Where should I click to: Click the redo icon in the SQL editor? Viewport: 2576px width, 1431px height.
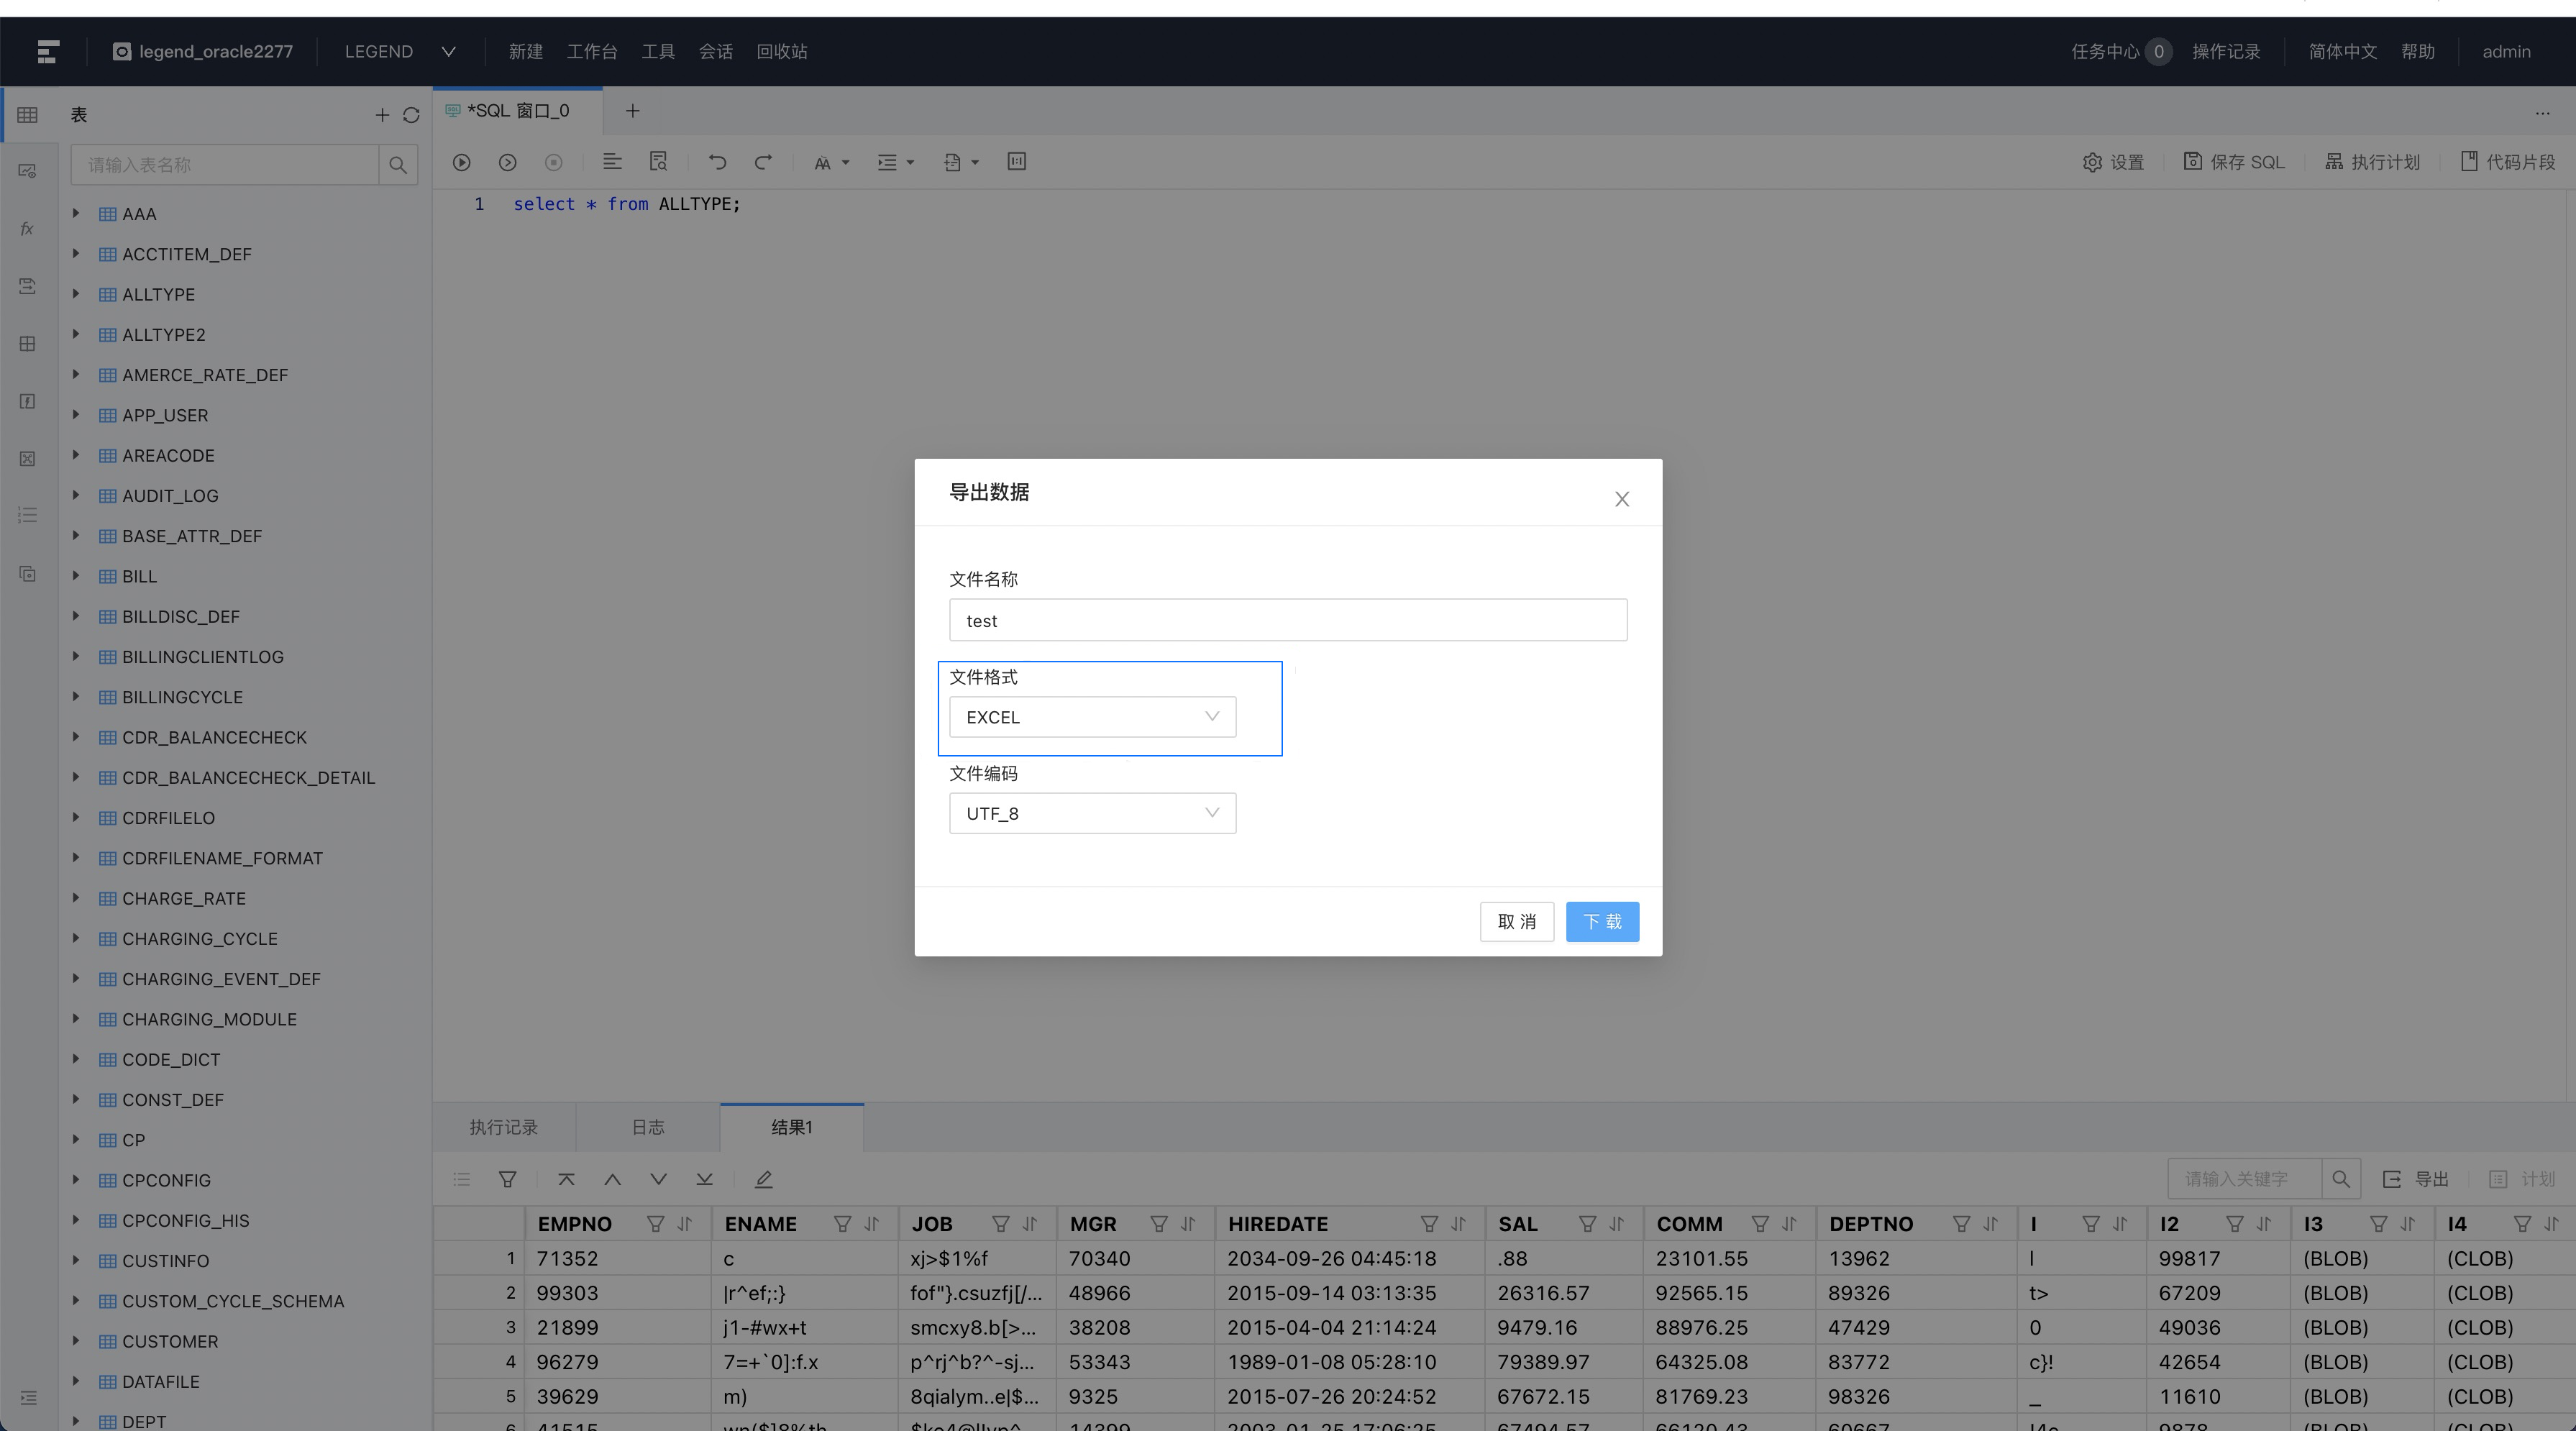point(763,162)
